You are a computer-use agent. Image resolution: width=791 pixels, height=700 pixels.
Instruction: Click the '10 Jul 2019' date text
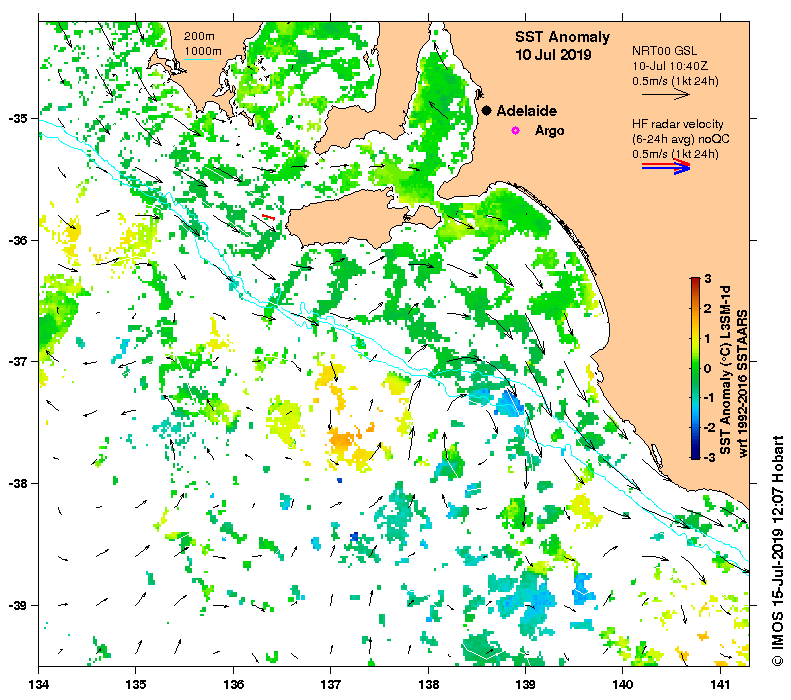tap(553, 54)
